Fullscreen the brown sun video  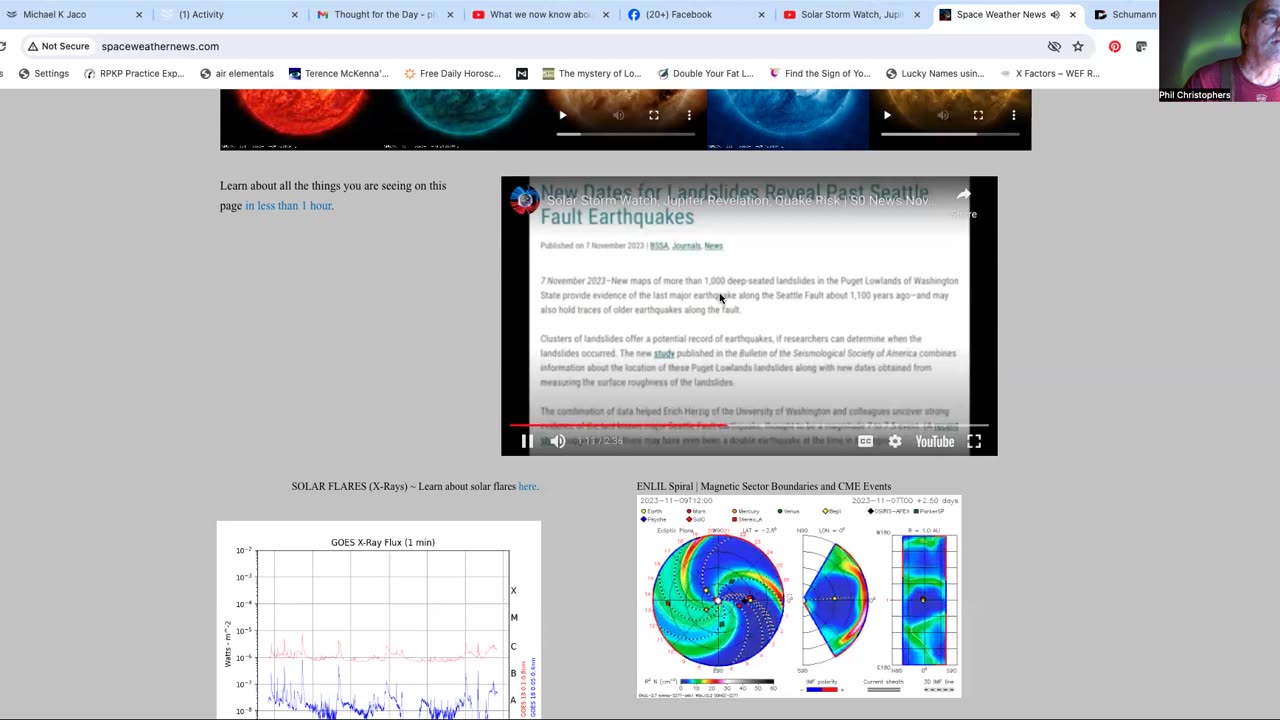[x=653, y=115]
